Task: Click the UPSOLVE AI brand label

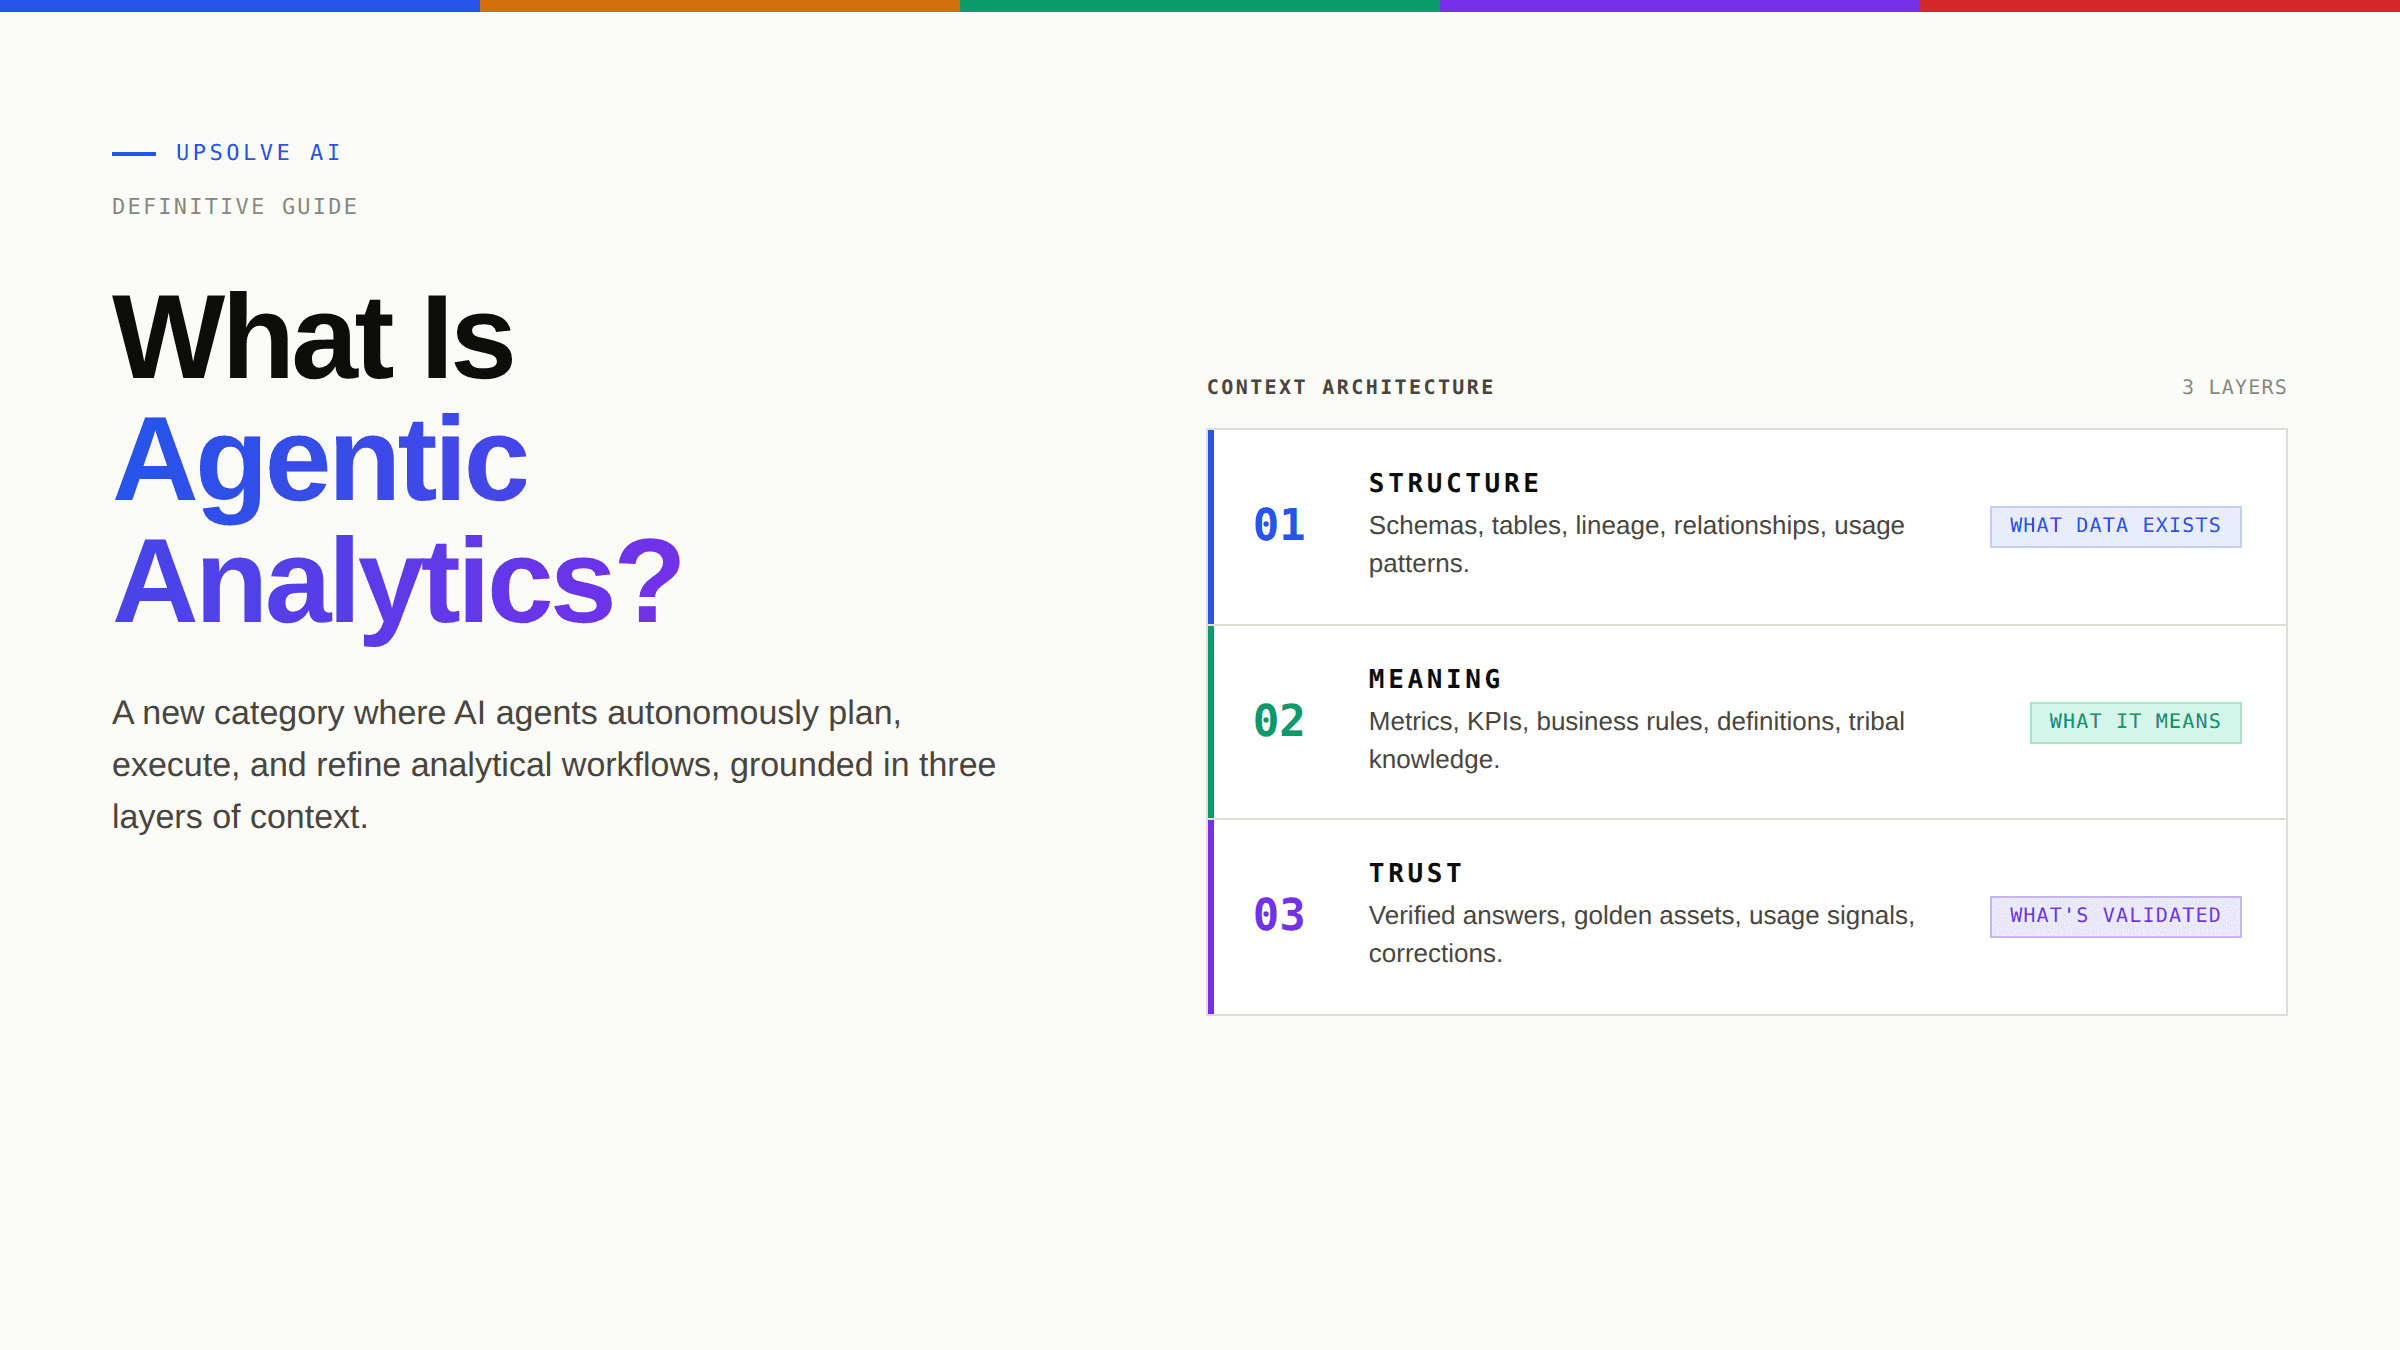Action: [258, 153]
